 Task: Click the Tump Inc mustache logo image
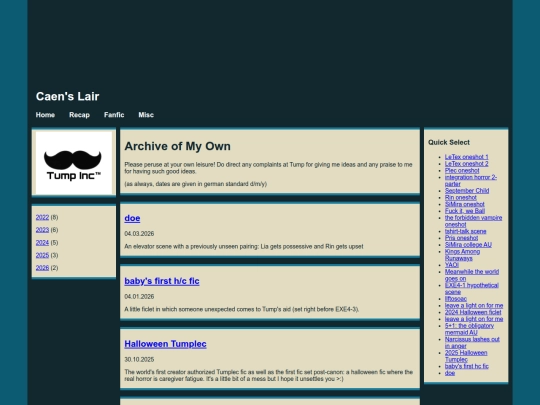(74, 163)
